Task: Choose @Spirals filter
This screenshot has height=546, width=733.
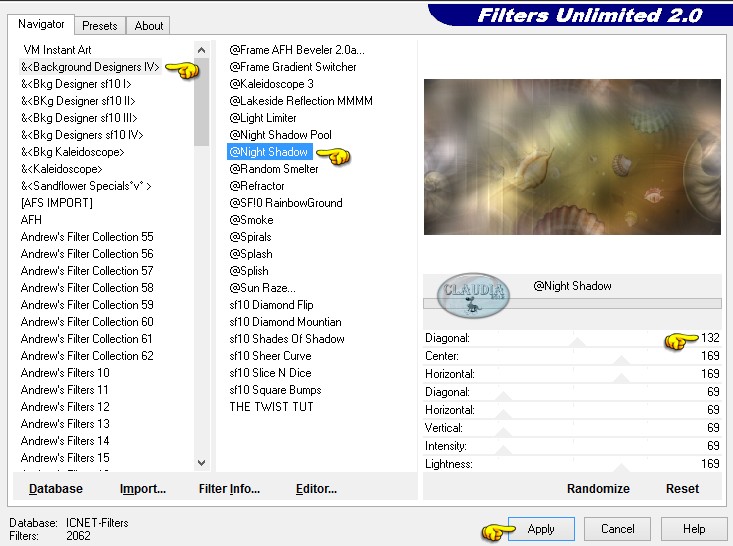Action: tap(250, 237)
